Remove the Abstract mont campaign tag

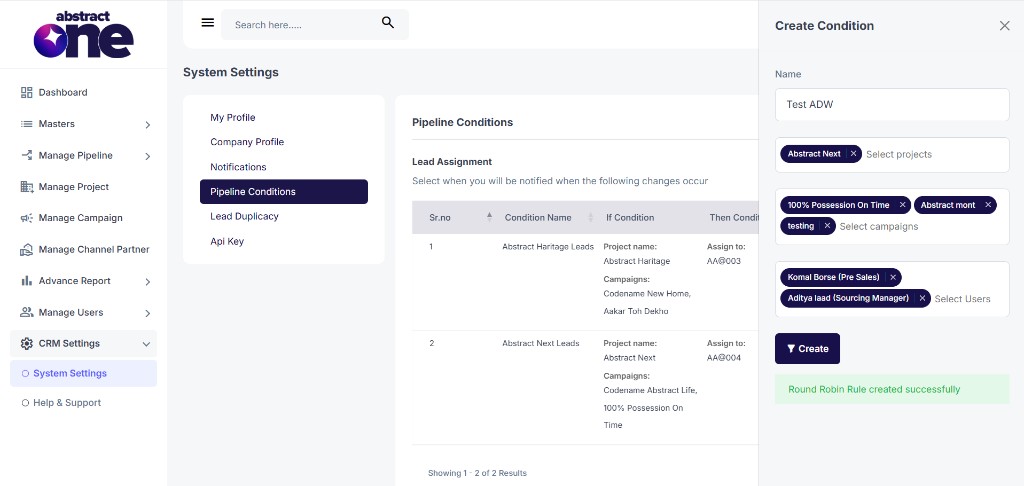point(987,205)
